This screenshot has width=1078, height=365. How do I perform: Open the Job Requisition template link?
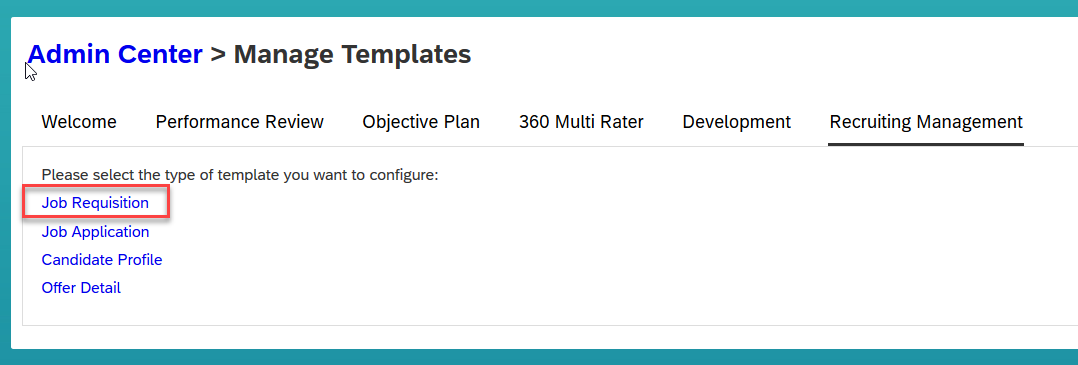pos(95,203)
